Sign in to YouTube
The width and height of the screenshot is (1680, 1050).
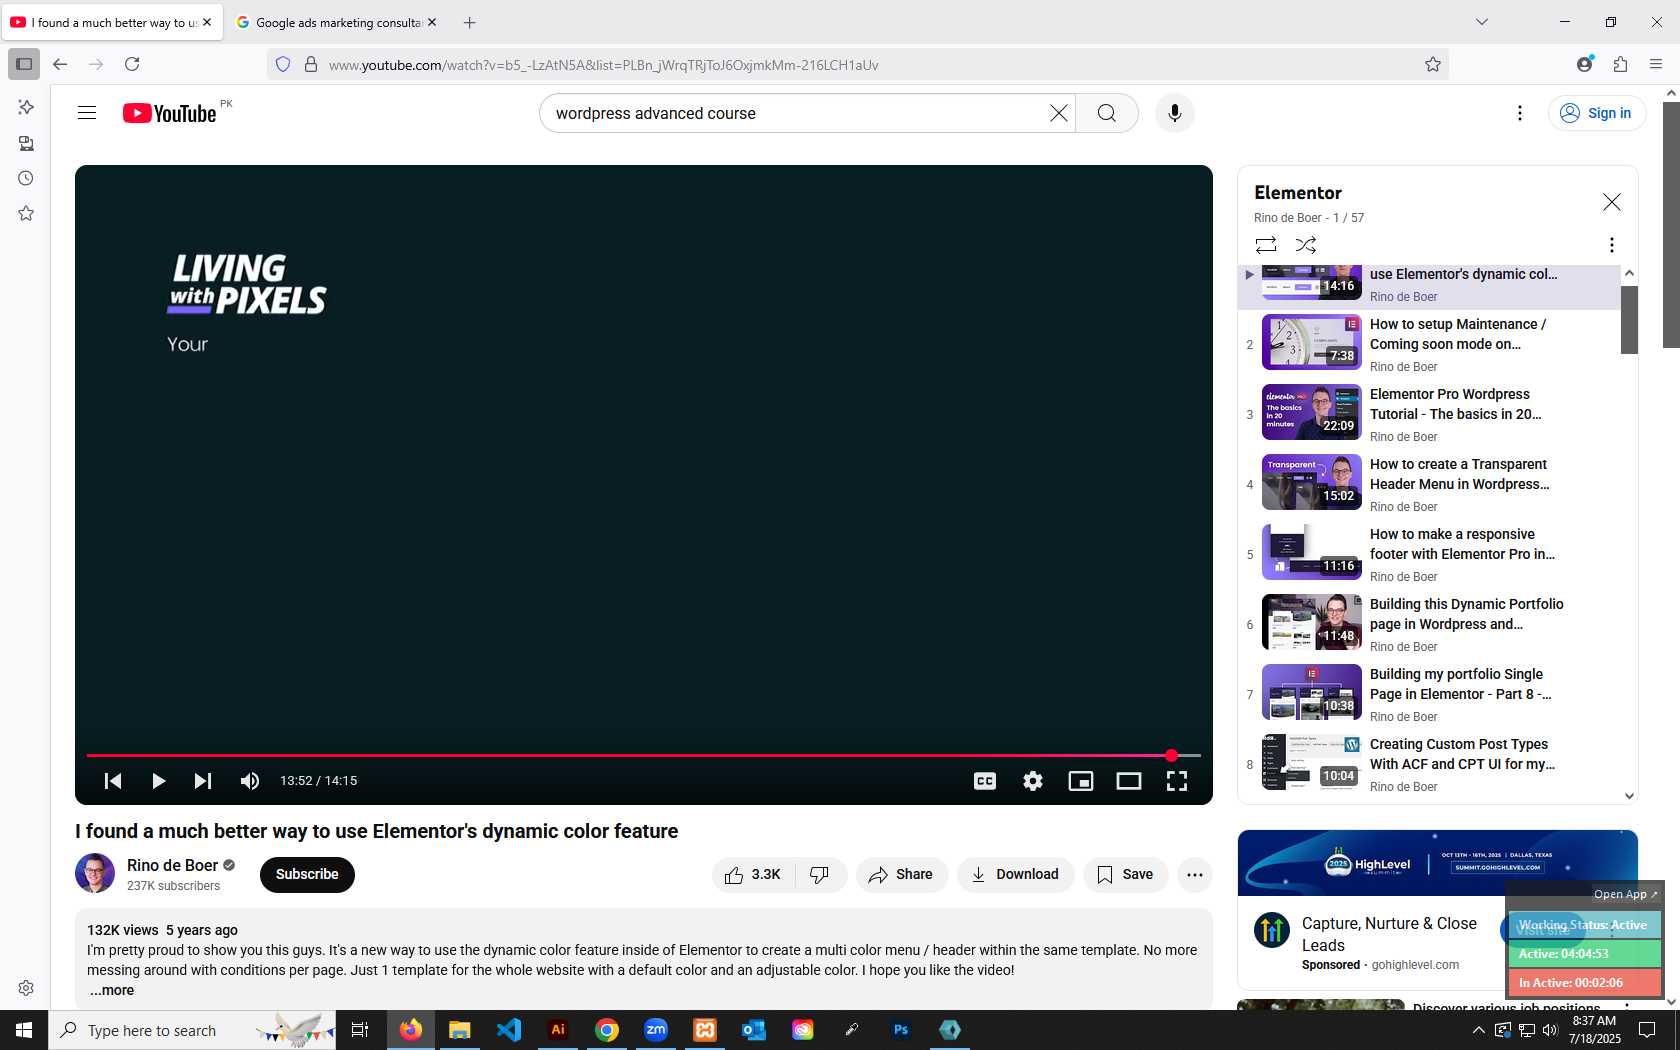point(1596,113)
